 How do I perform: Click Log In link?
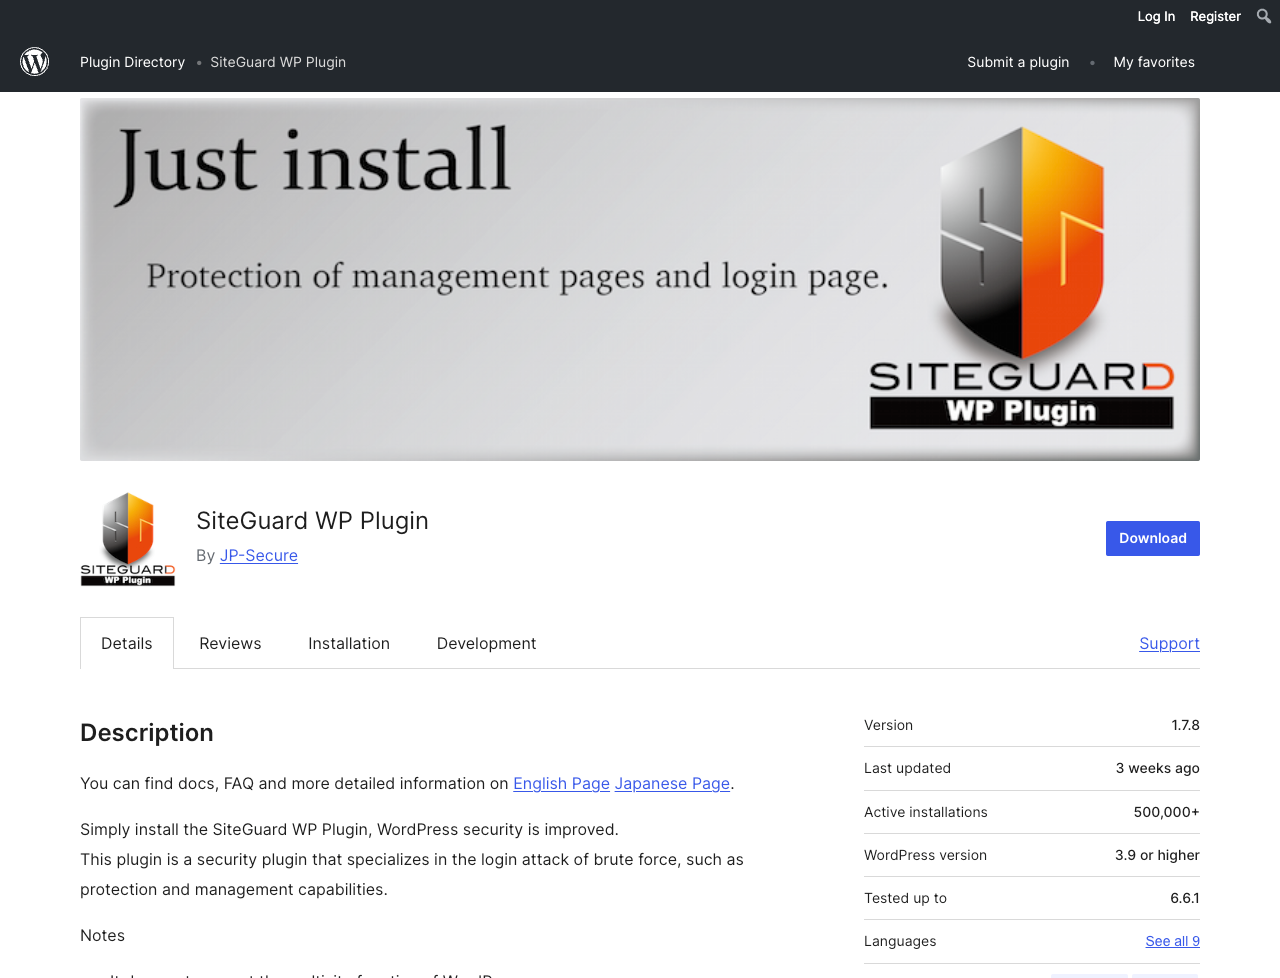click(x=1156, y=16)
